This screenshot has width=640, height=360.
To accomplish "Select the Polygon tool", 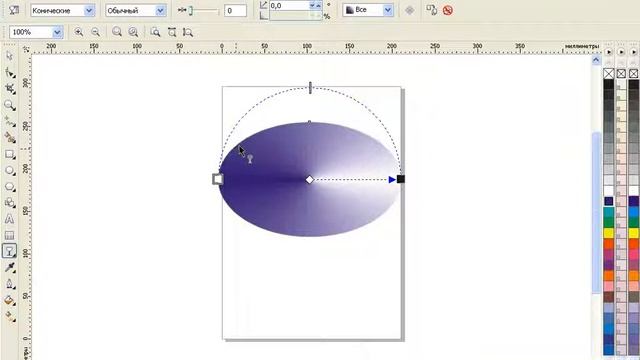I will (9, 187).
